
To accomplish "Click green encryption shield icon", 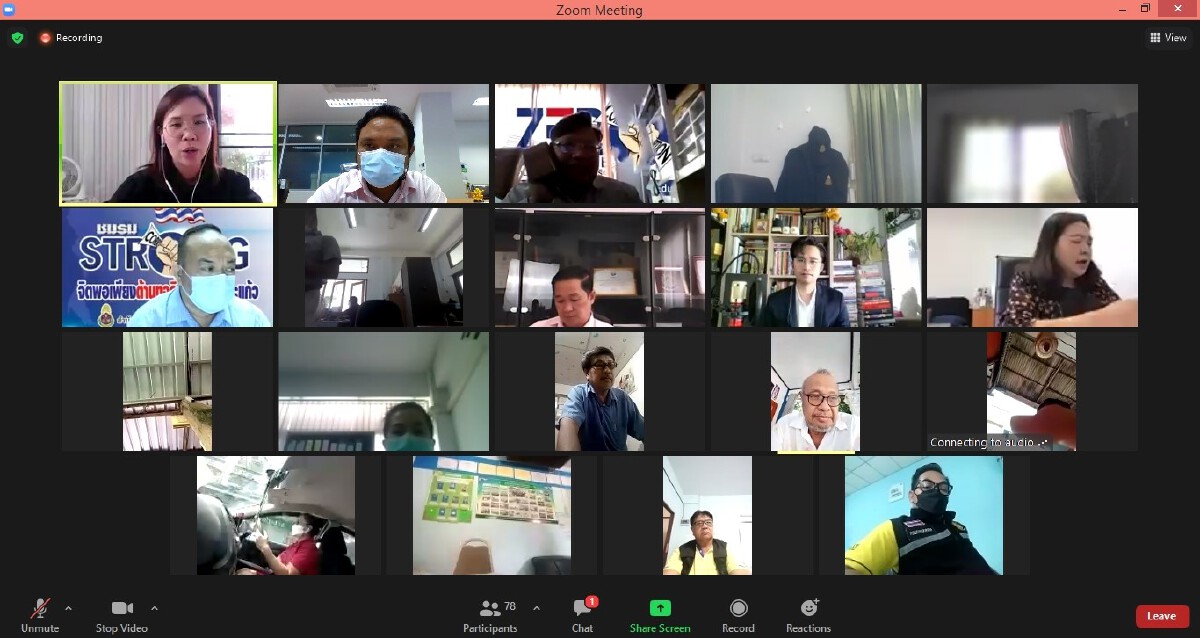I will (x=17, y=38).
